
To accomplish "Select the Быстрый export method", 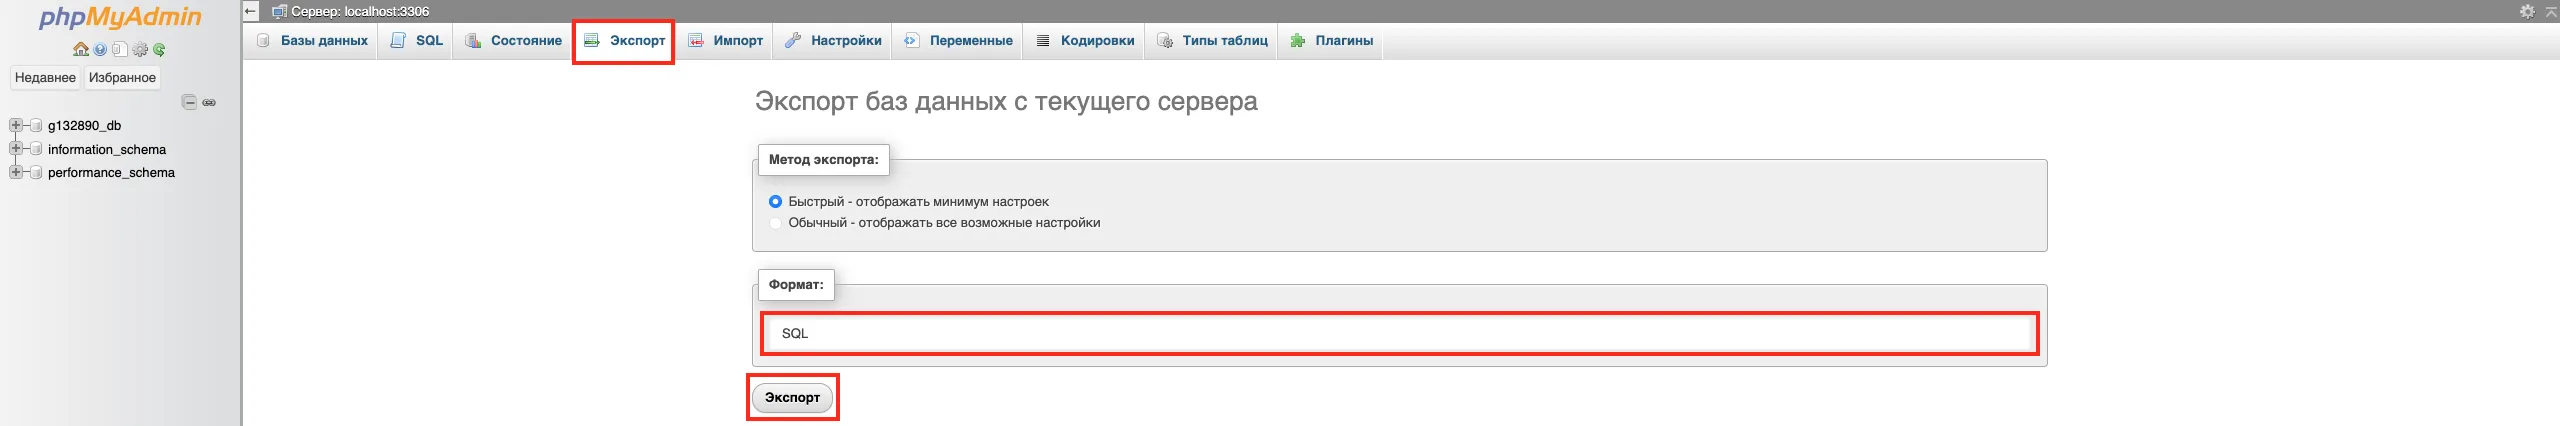I will (x=775, y=202).
